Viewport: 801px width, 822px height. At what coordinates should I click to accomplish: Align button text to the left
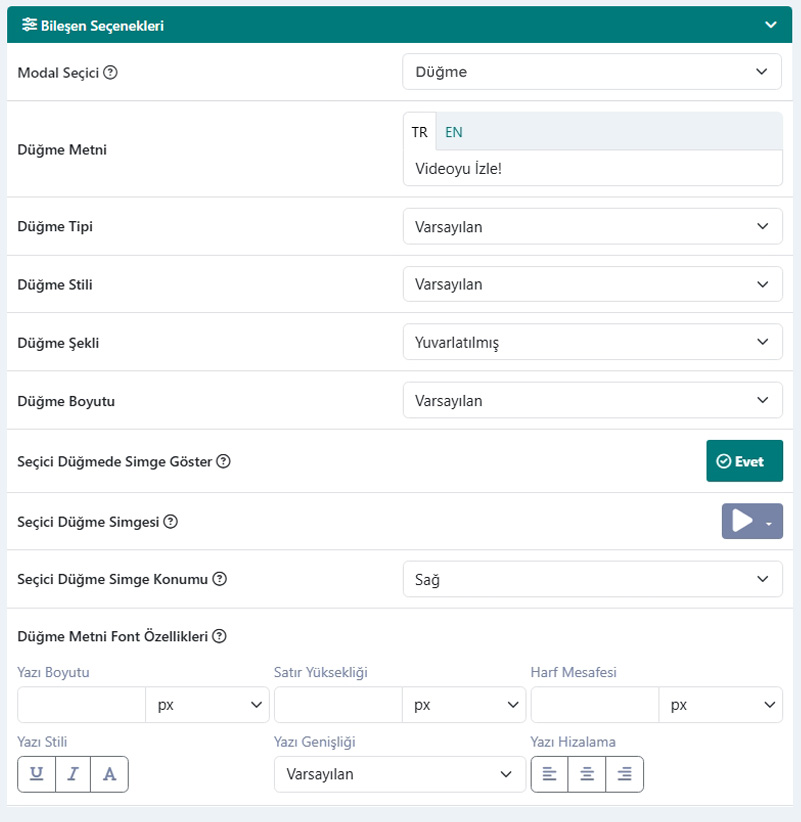[549, 774]
